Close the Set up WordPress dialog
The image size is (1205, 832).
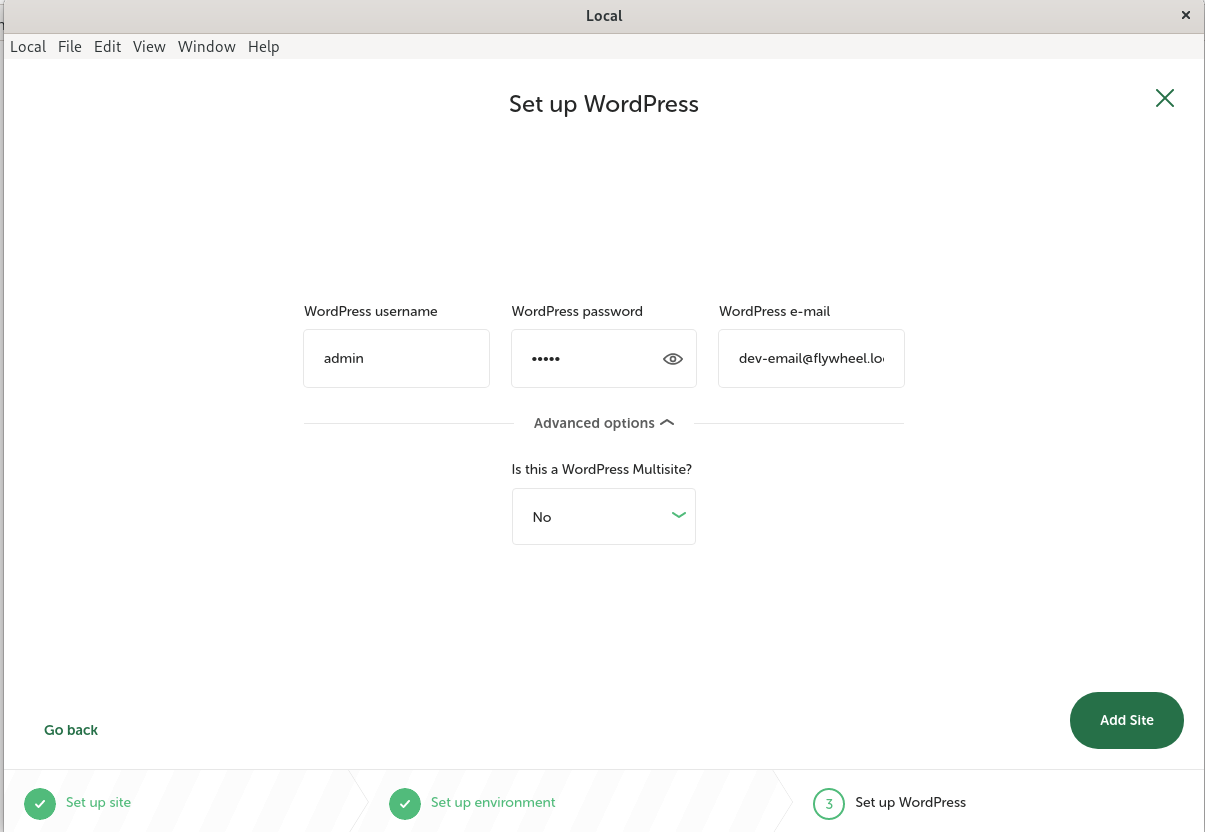pyautogui.click(x=1164, y=98)
